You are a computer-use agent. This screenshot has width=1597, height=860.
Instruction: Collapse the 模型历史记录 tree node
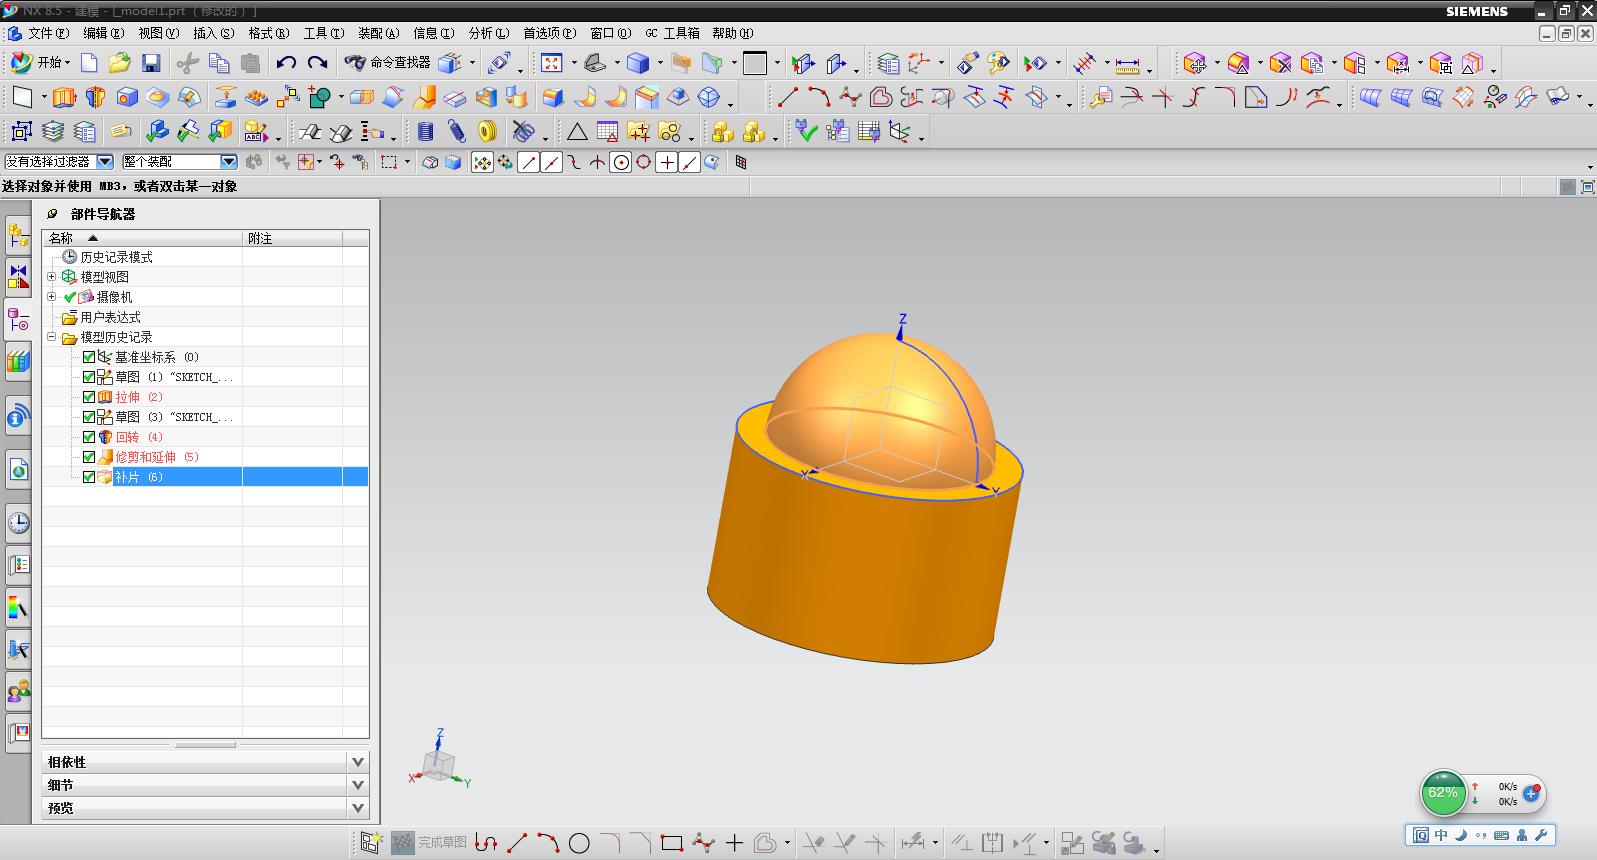pyautogui.click(x=52, y=337)
